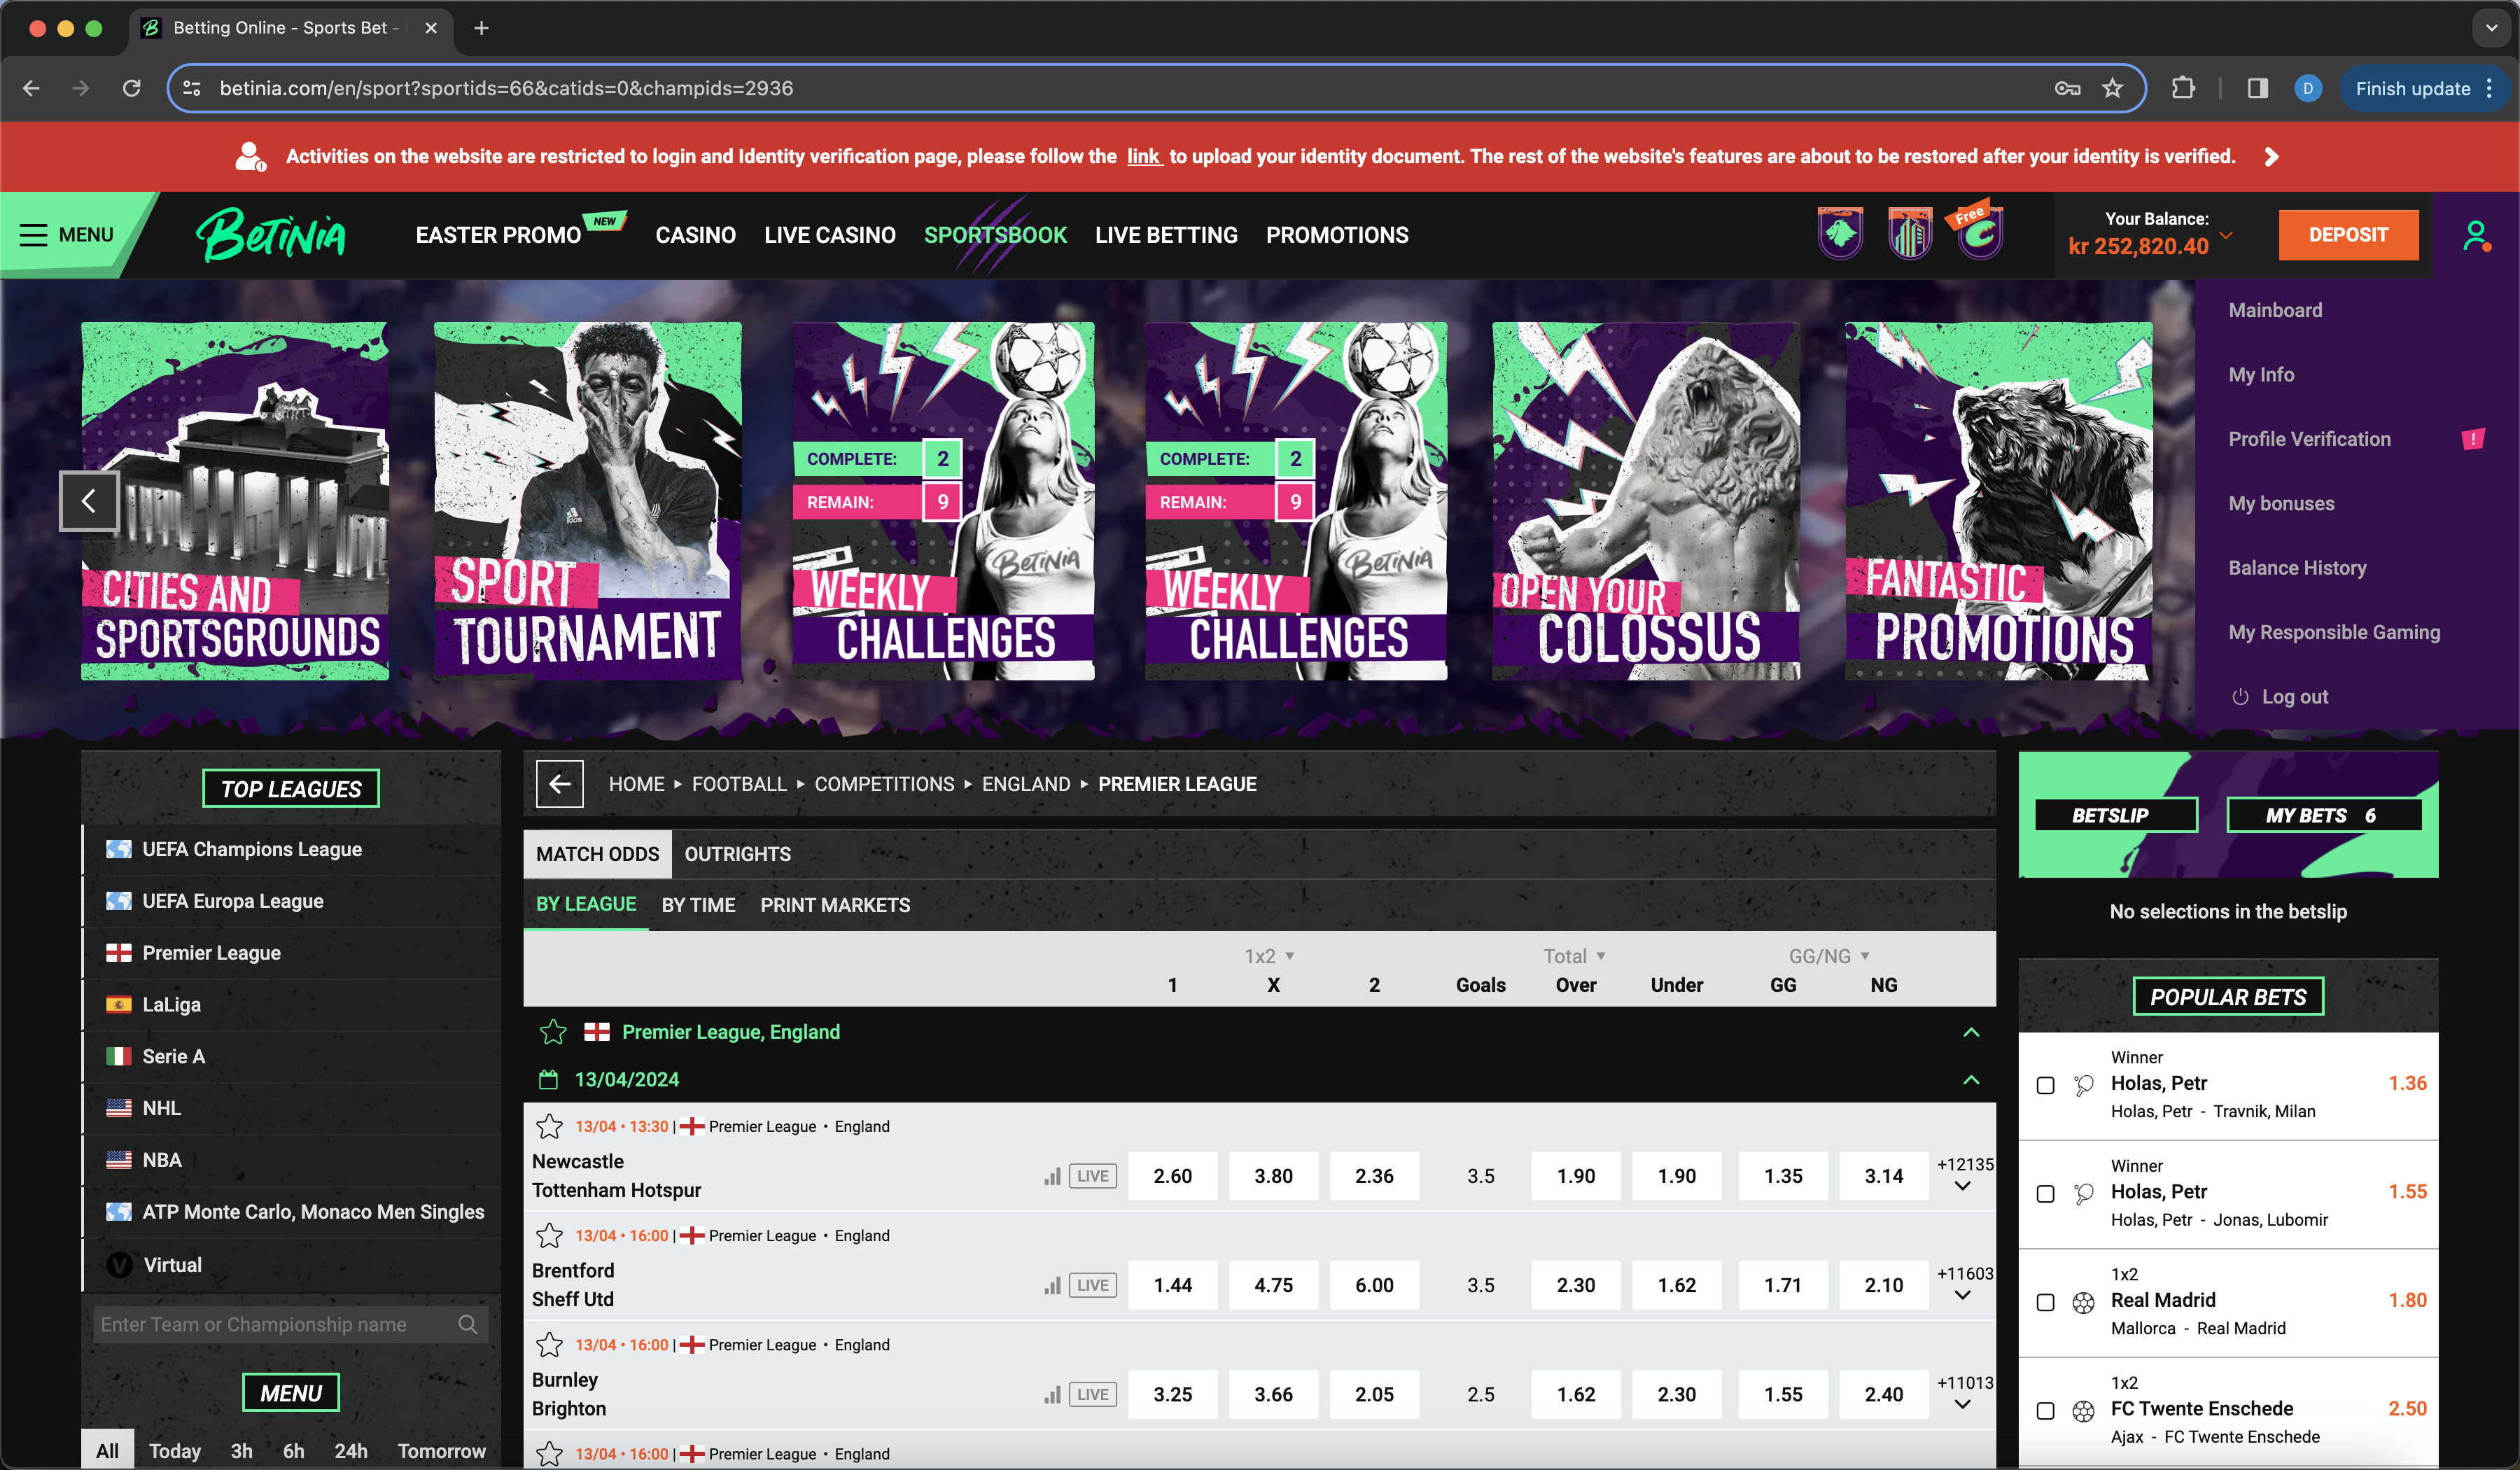Click PRINT MARKETS
2520x1470 pixels.
coord(835,905)
